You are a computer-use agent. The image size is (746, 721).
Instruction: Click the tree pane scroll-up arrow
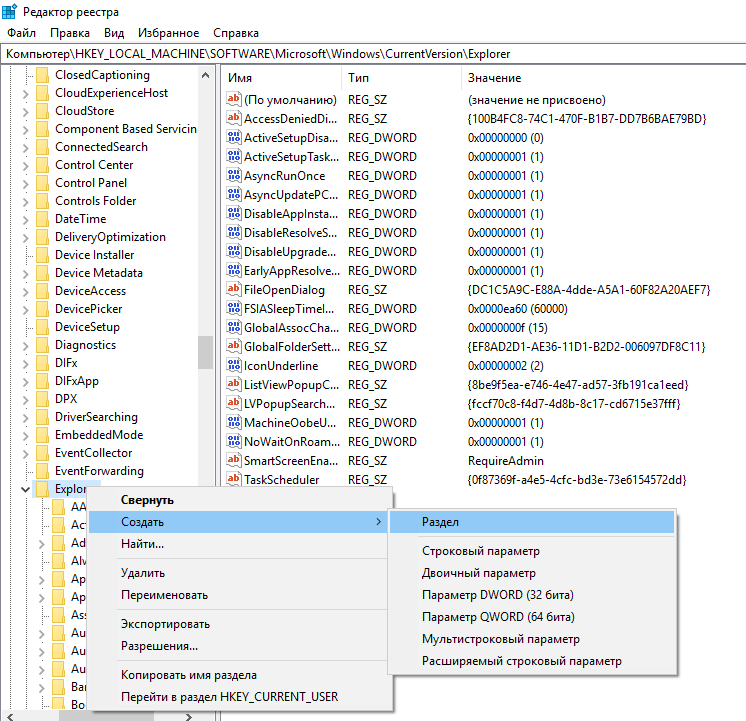(206, 75)
